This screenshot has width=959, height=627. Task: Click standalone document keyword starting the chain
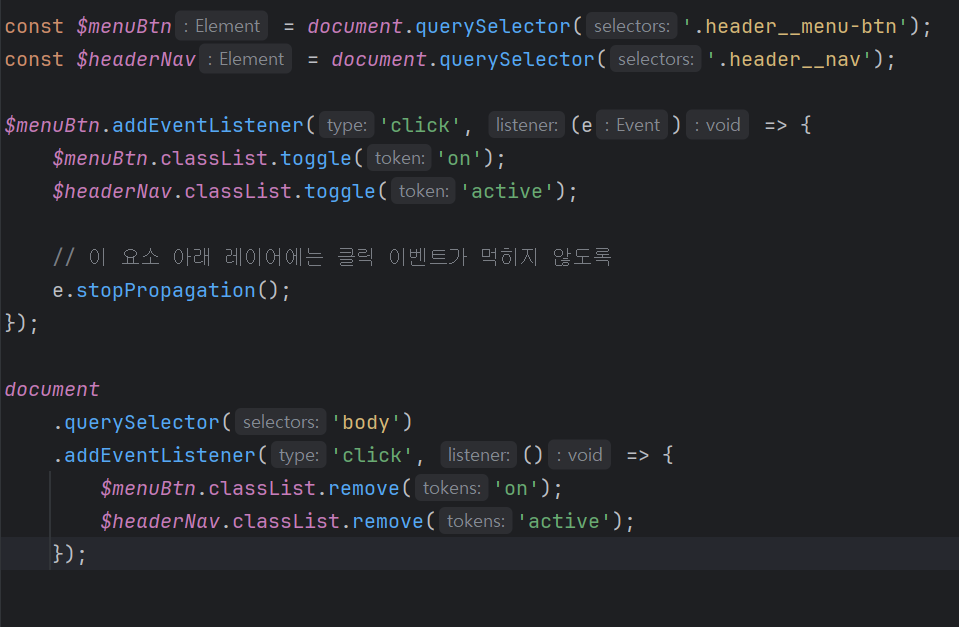click(x=52, y=389)
